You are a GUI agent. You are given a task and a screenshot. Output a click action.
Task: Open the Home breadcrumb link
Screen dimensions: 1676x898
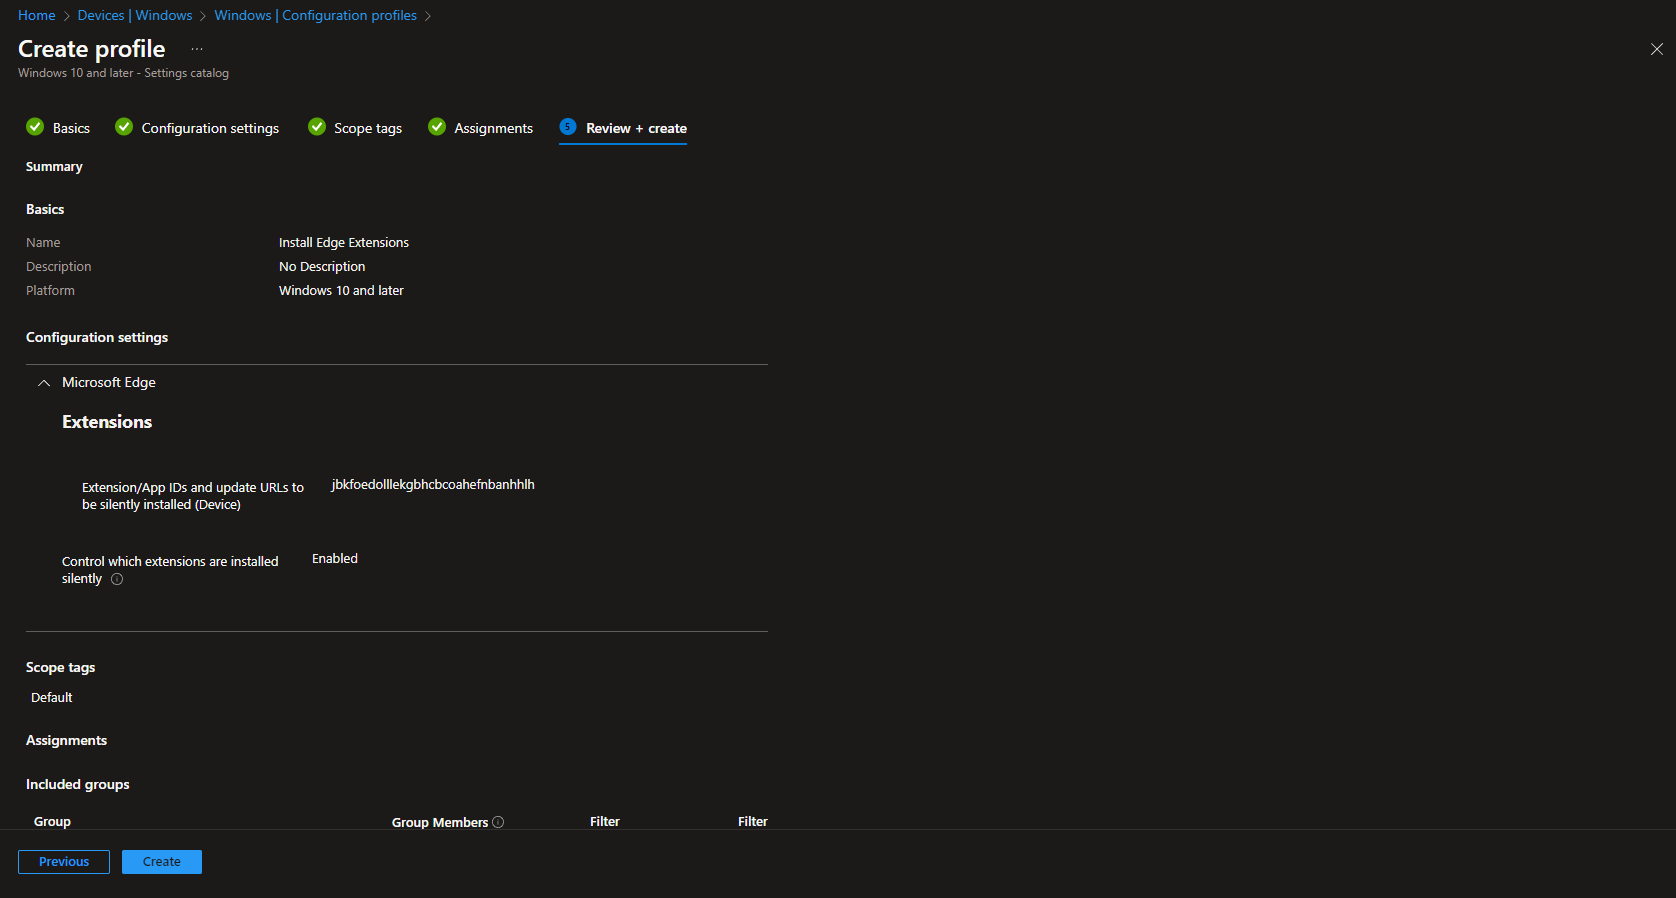pyautogui.click(x=37, y=15)
